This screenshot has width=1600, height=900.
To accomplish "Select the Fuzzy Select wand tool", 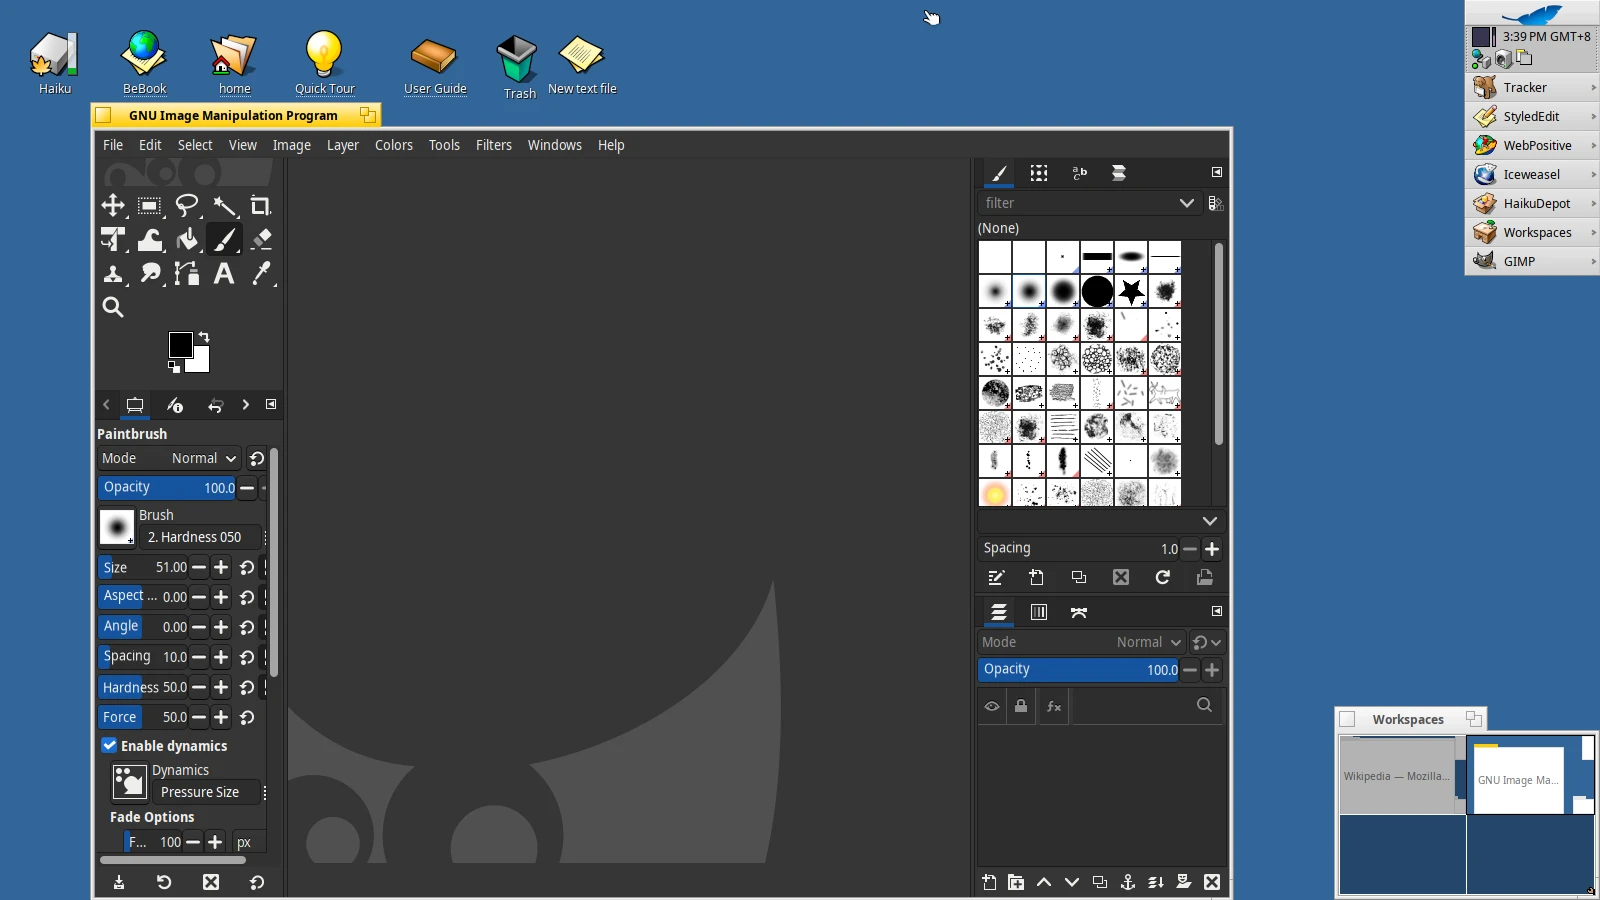I will click(x=225, y=206).
